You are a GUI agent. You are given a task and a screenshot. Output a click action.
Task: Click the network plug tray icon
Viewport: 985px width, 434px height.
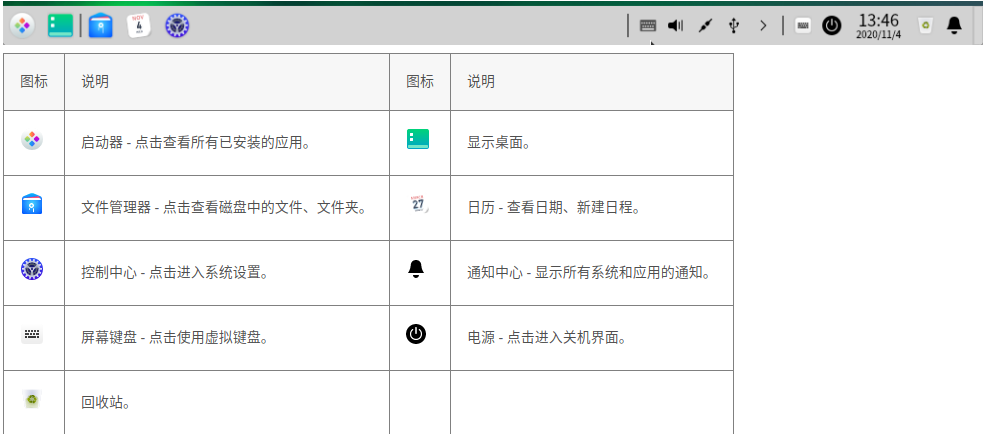[704, 26]
